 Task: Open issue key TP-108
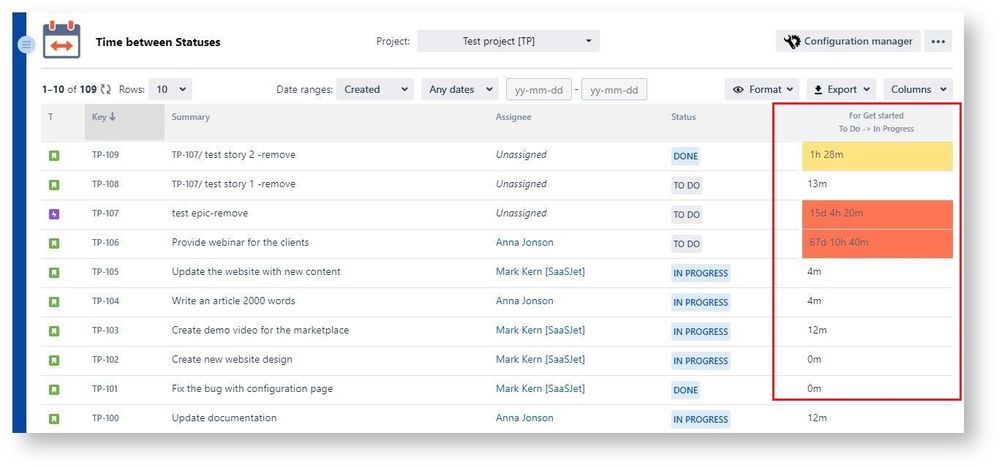105,184
